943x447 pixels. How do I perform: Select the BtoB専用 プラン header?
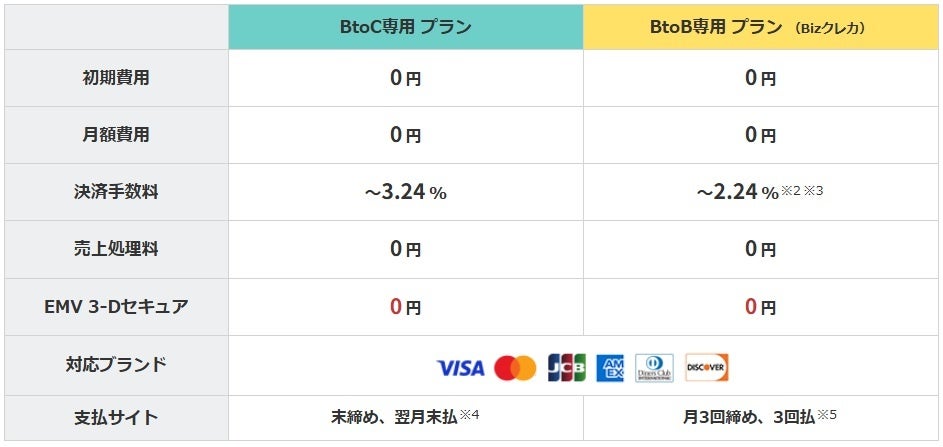[x=761, y=27]
